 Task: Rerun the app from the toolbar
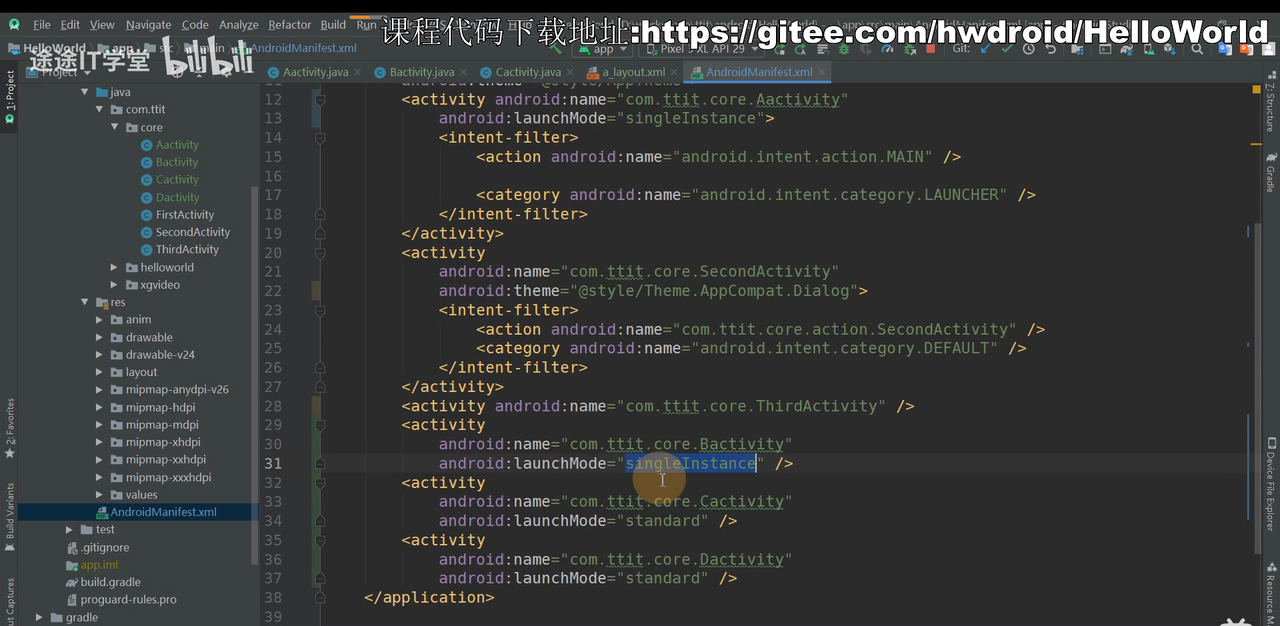780,48
